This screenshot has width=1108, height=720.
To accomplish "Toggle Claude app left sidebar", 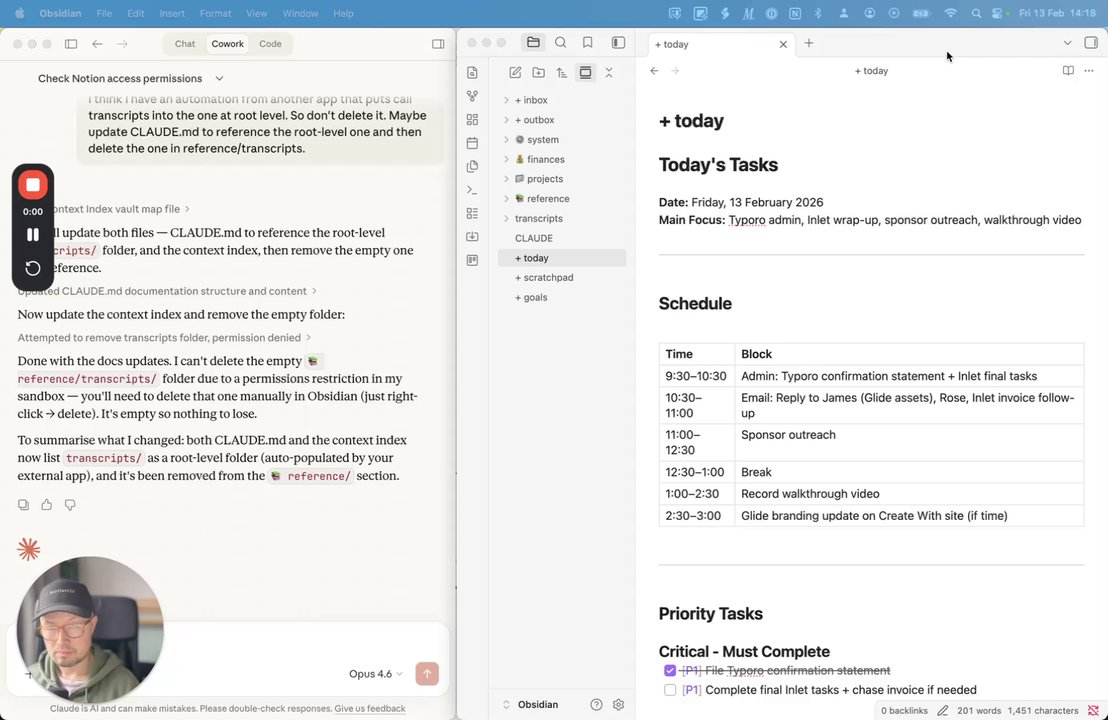I will pyautogui.click(x=71, y=44).
